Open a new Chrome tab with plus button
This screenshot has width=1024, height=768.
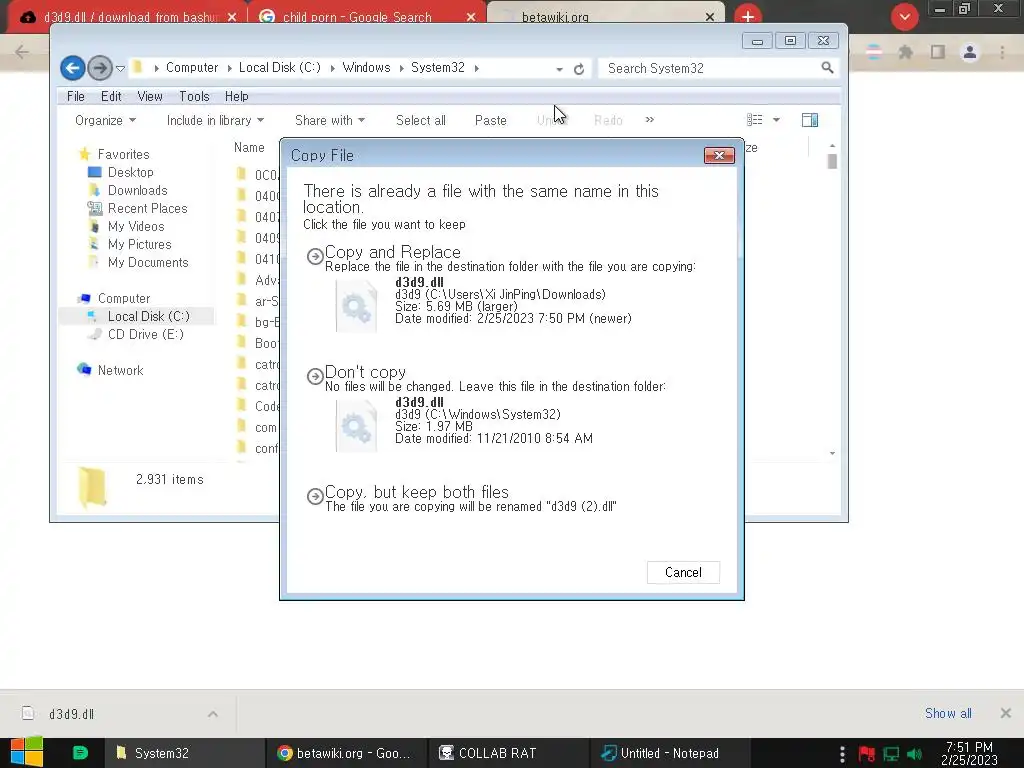[748, 17]
